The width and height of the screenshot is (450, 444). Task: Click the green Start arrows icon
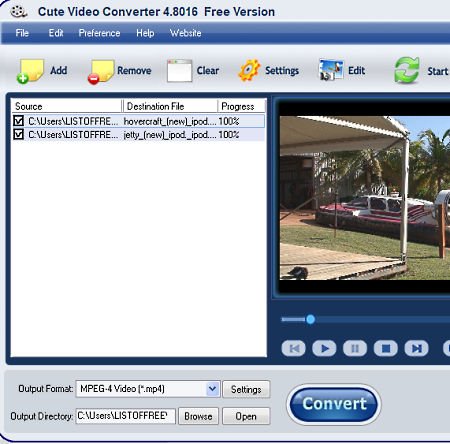(407, 70)
